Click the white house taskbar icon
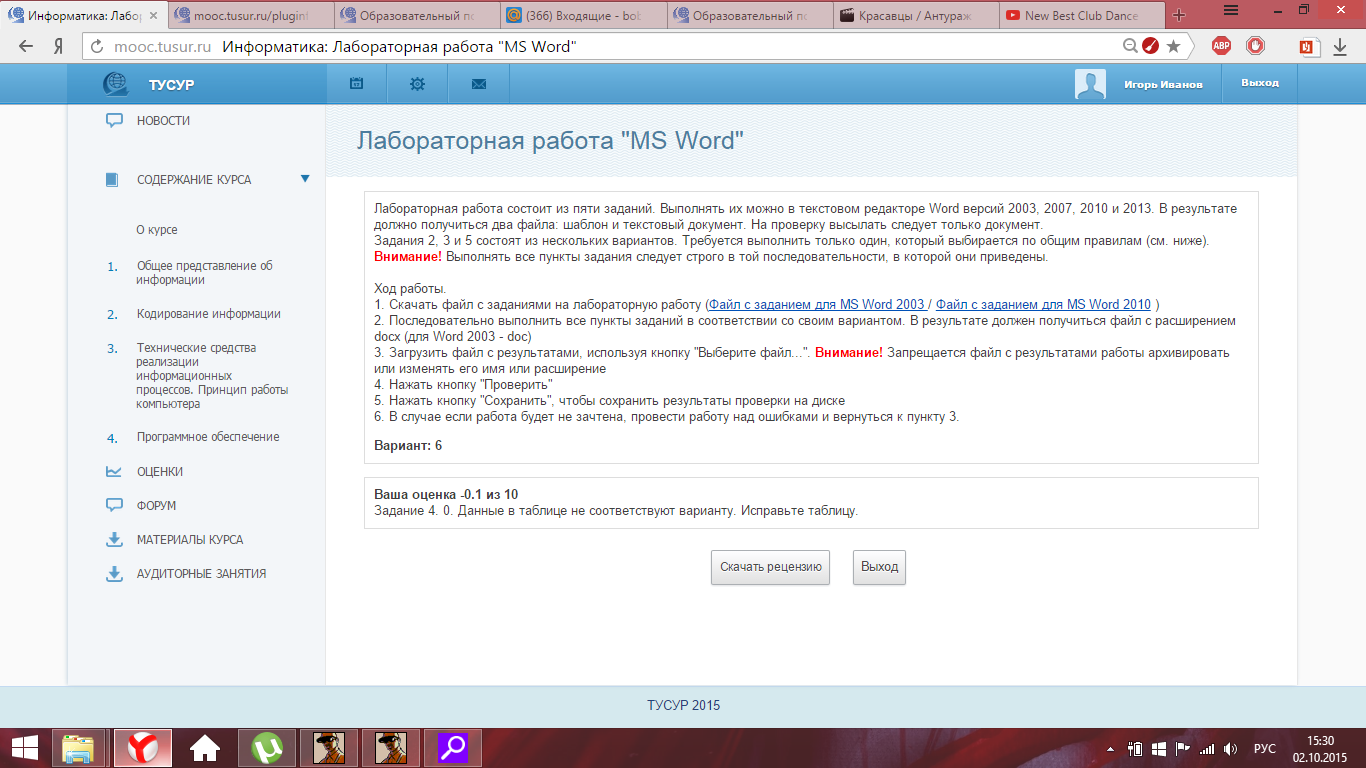 (x=205, y=748)
